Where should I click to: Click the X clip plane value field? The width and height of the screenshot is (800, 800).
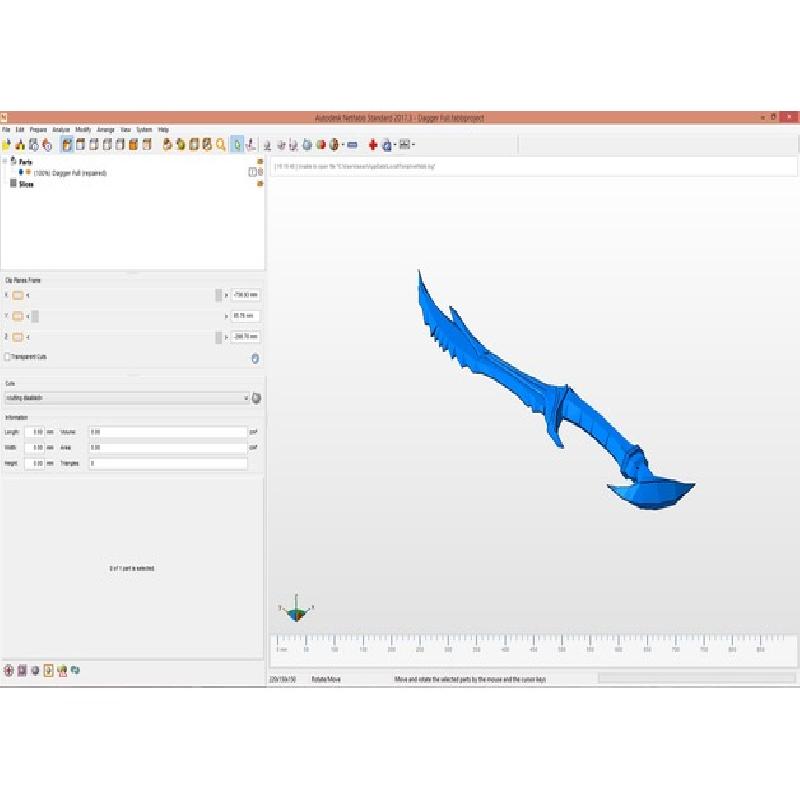(x=245, y=295)
